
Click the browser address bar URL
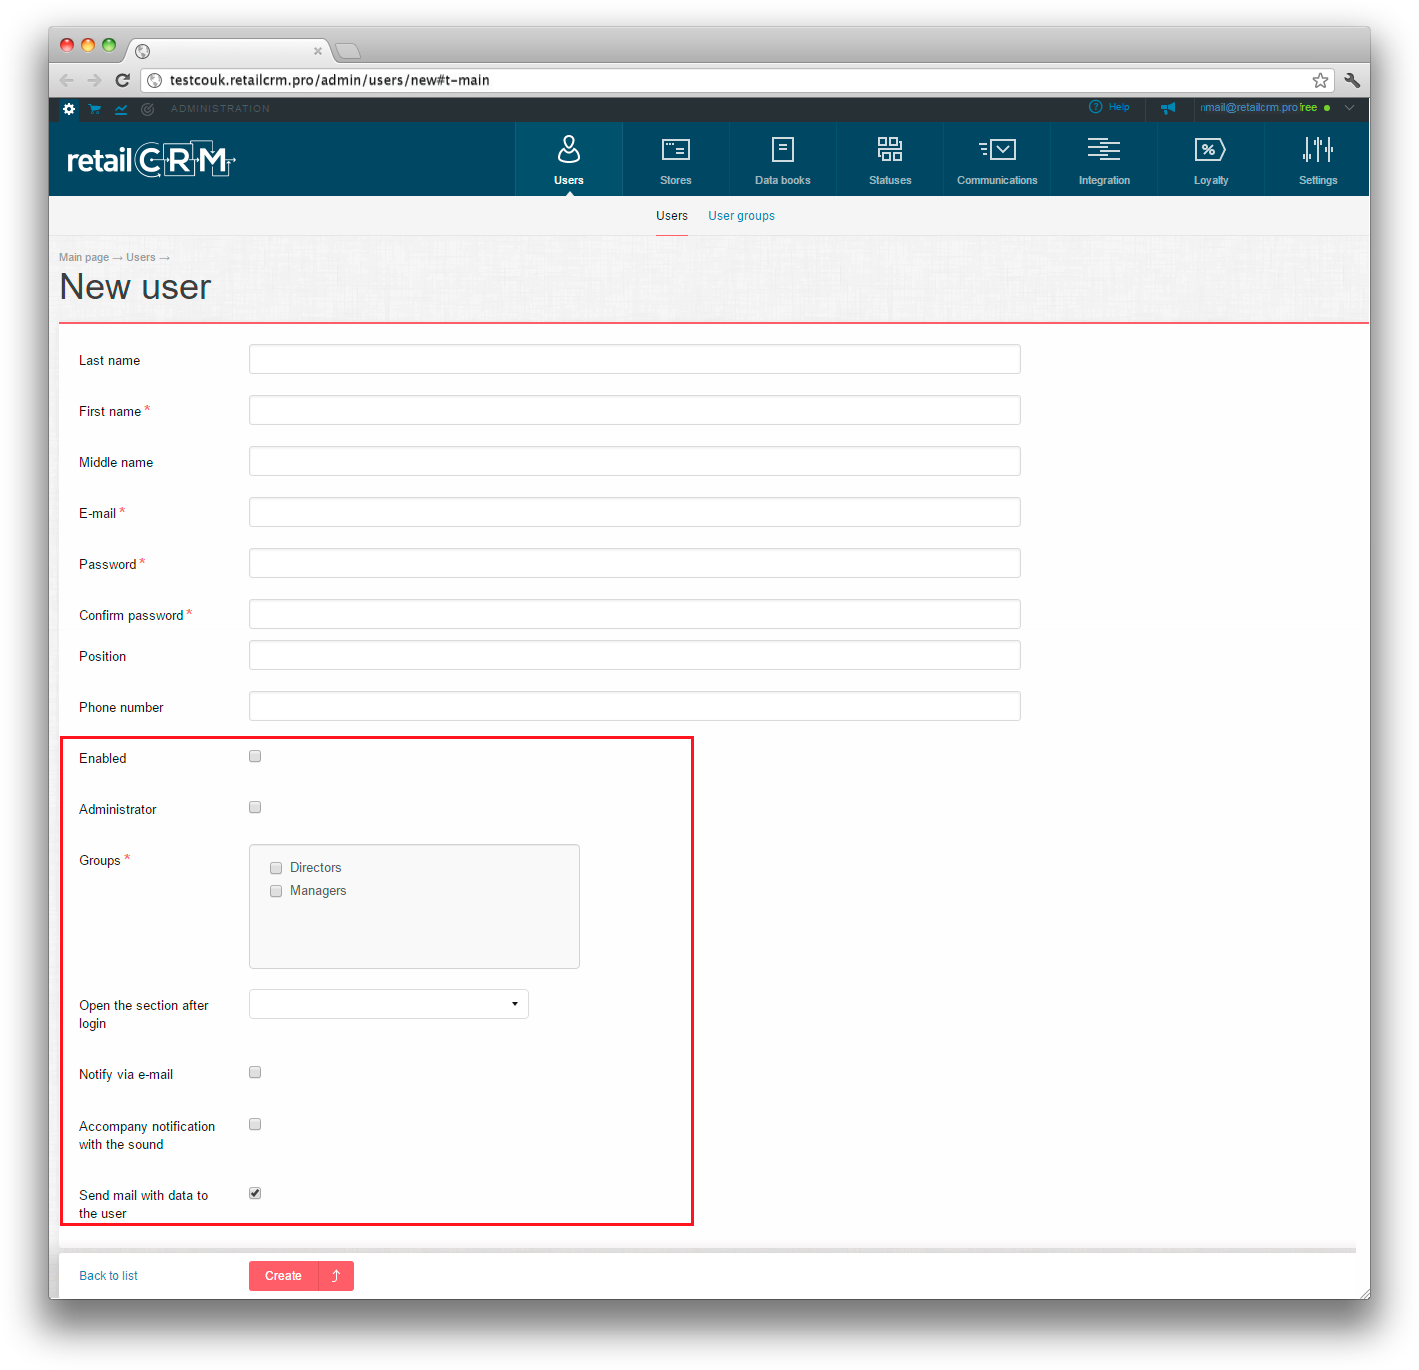(330, 80)
